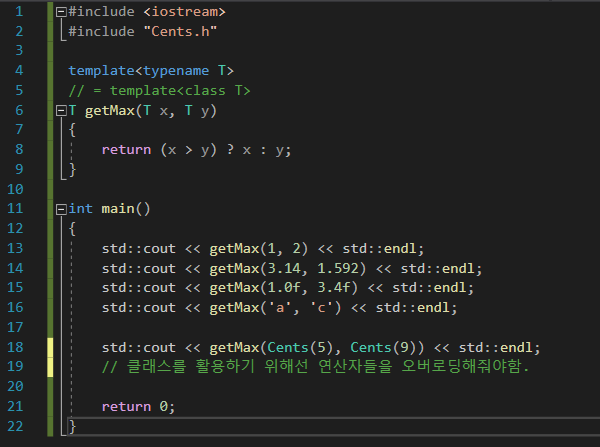Viewport: 600px width, 447px height.
Task: Click 'return 0;' on line 21
Action: (x=139, y=406)
